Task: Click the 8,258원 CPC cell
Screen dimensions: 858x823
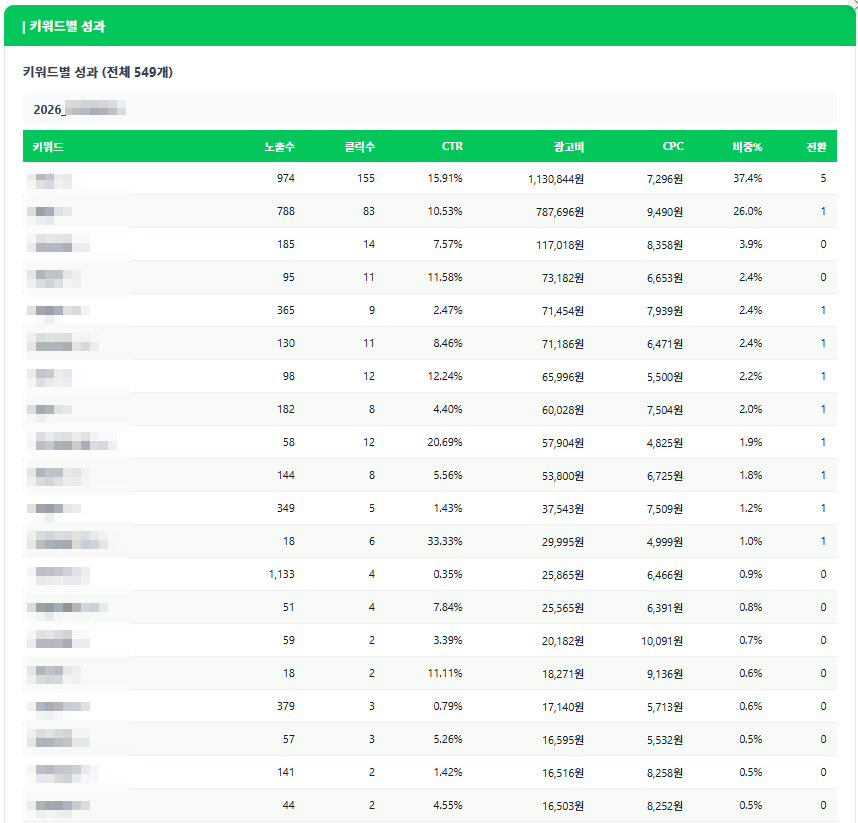Action: [664, 773]
